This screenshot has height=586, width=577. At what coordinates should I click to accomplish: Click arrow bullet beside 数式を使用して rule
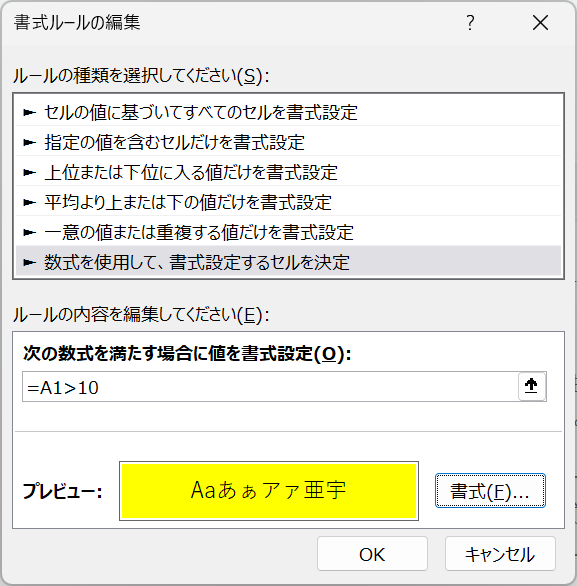click(29, 262)
